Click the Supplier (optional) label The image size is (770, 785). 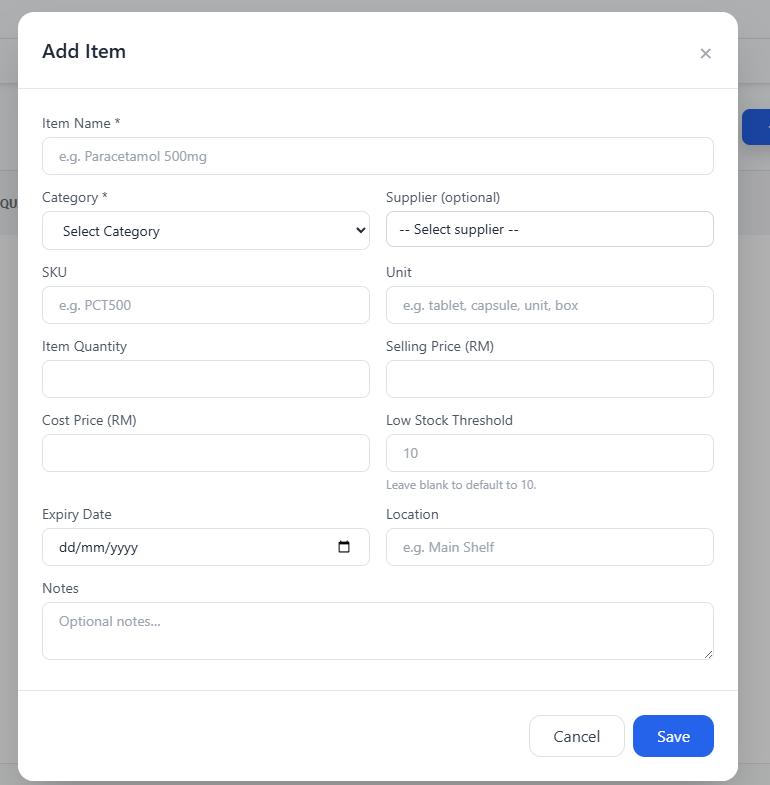click(443, 197)
